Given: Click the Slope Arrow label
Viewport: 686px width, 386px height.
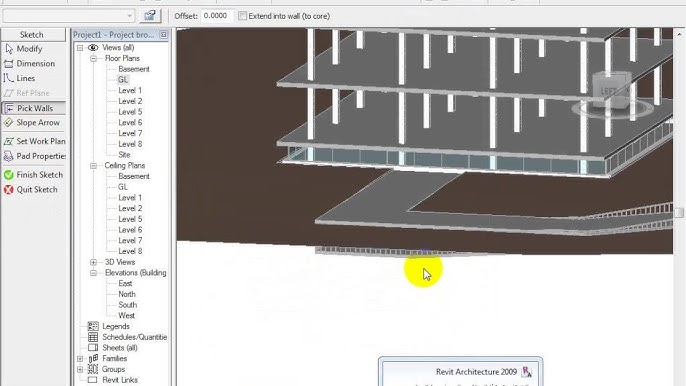Looking at the screenshot, I should click(38, 123).
